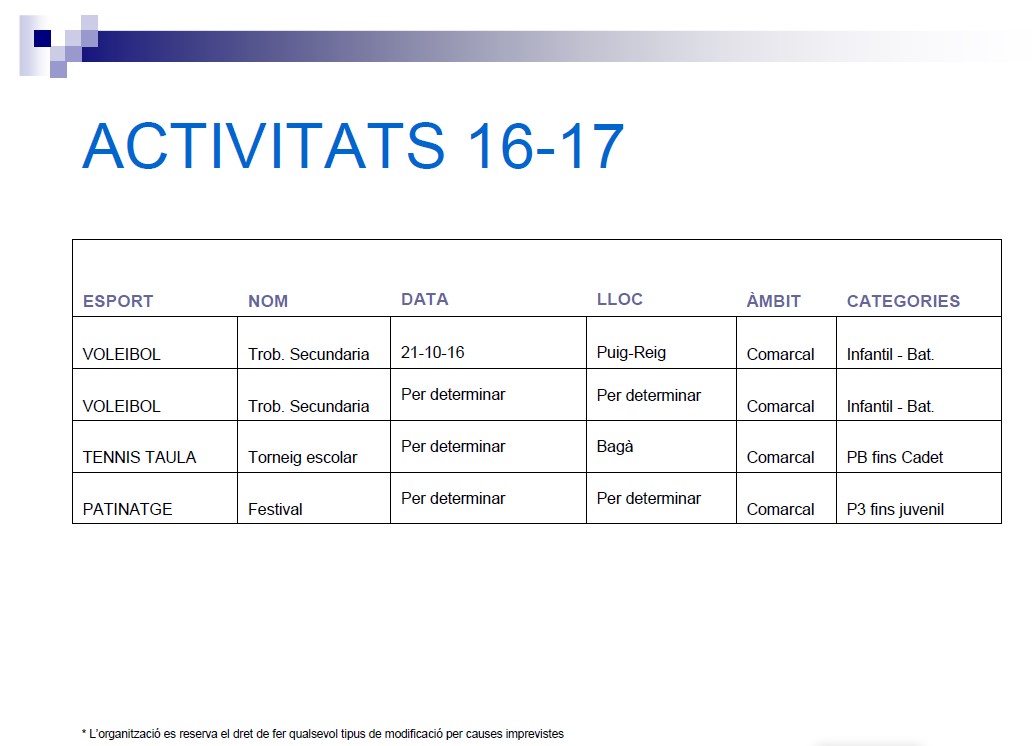Select the PATINATGE sport cell
Image resolution: width=1032 pixels, height=746 pixels.
pyautogui.click(x=127, y=509)
